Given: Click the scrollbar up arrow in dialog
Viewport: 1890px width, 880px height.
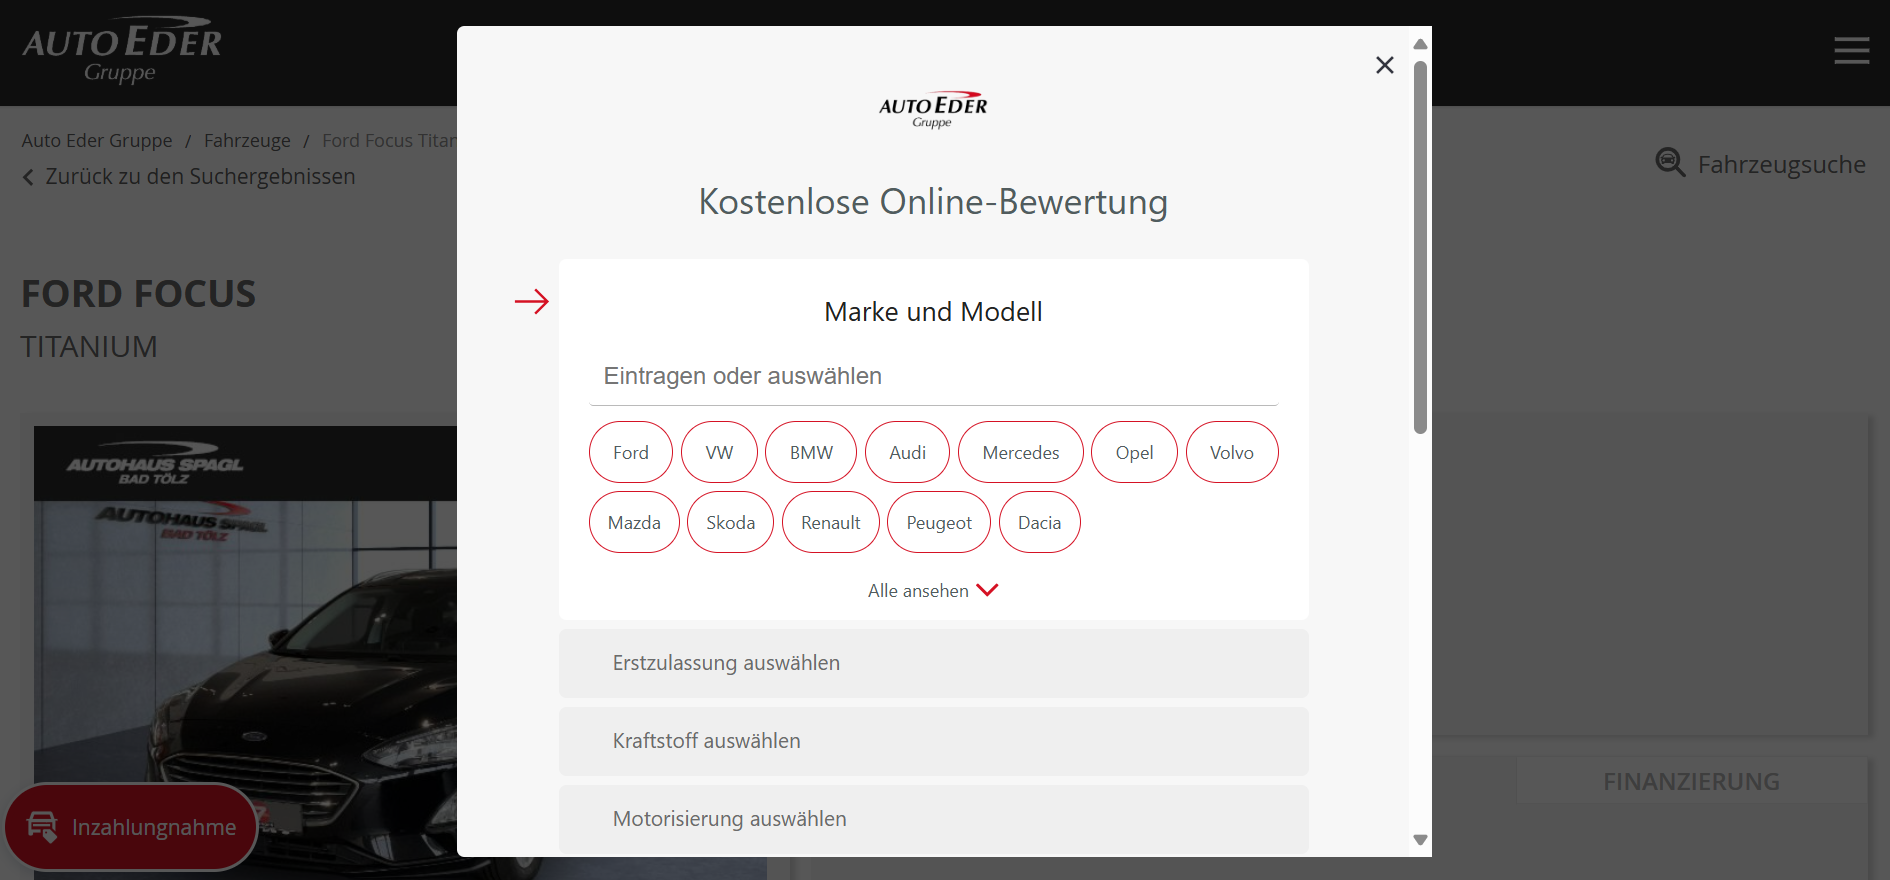Looking at the screenshot, I should tap(1420, 44).
